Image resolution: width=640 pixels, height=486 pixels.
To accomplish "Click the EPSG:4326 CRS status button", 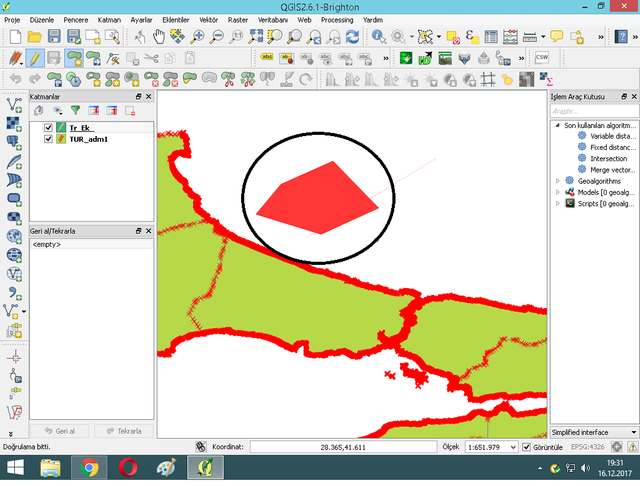I will pyautogui.click(x=588, y=447).
